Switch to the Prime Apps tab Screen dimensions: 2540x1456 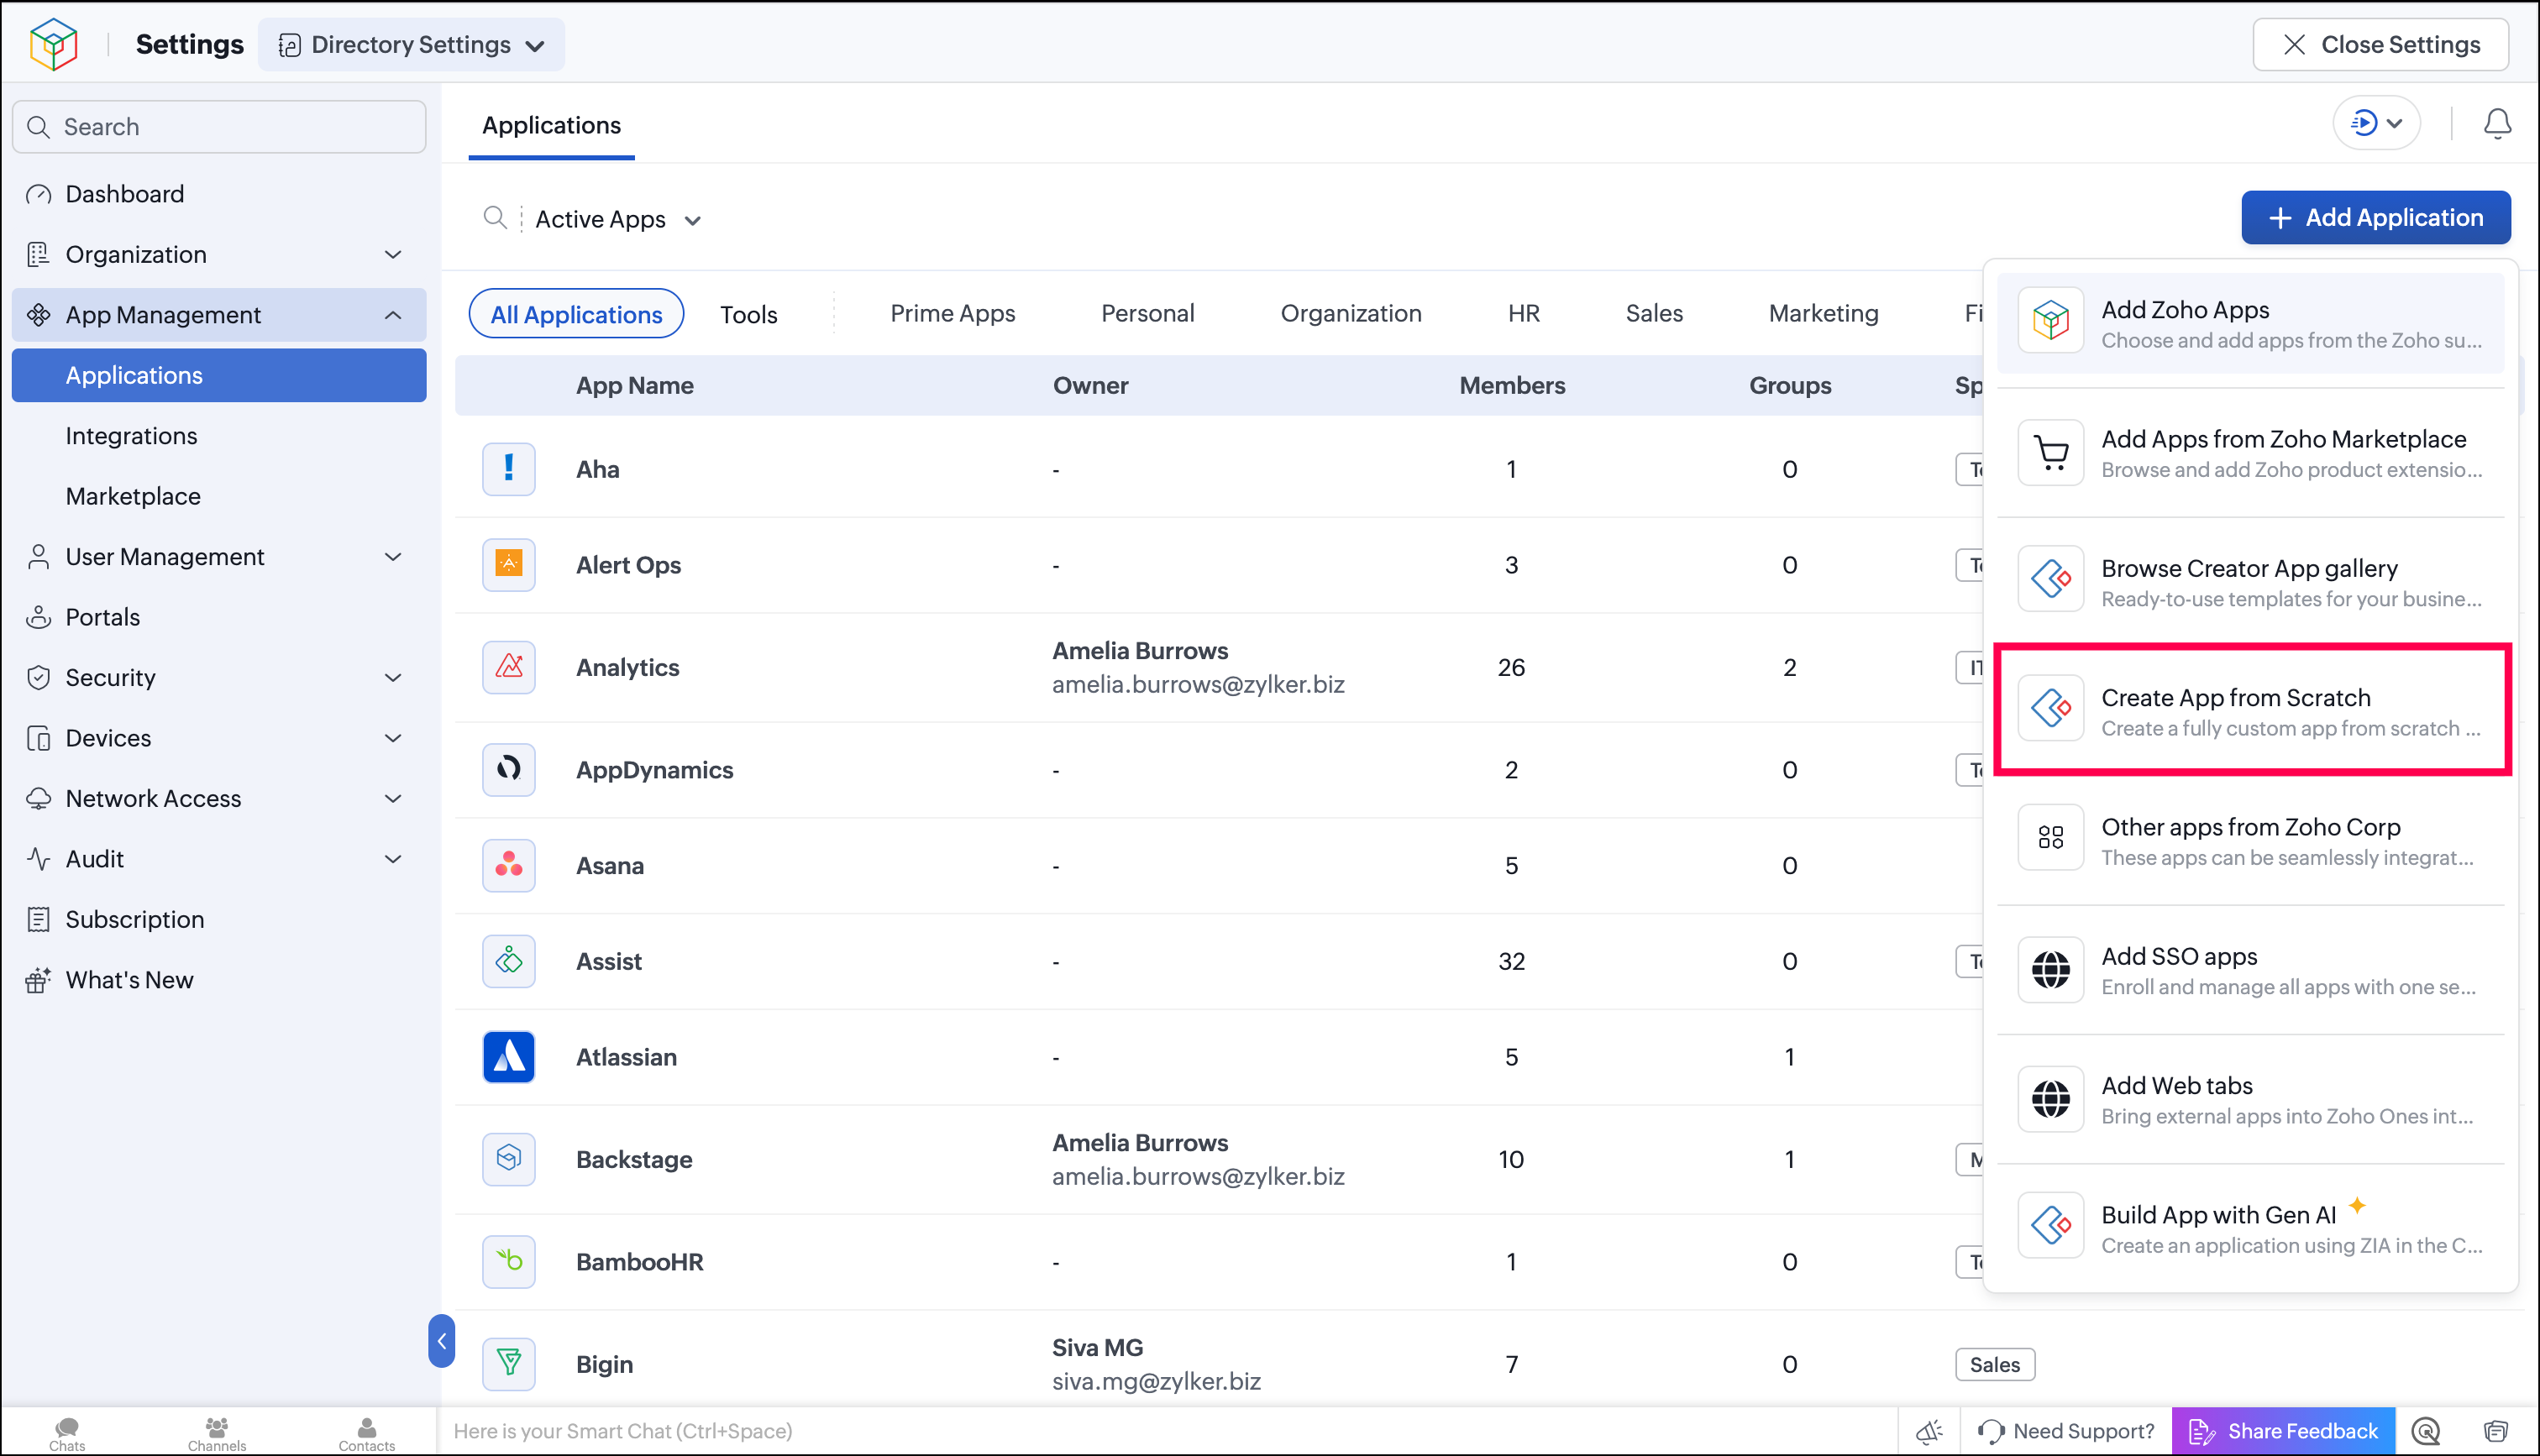pyautogui.click(x=952, y=314)
